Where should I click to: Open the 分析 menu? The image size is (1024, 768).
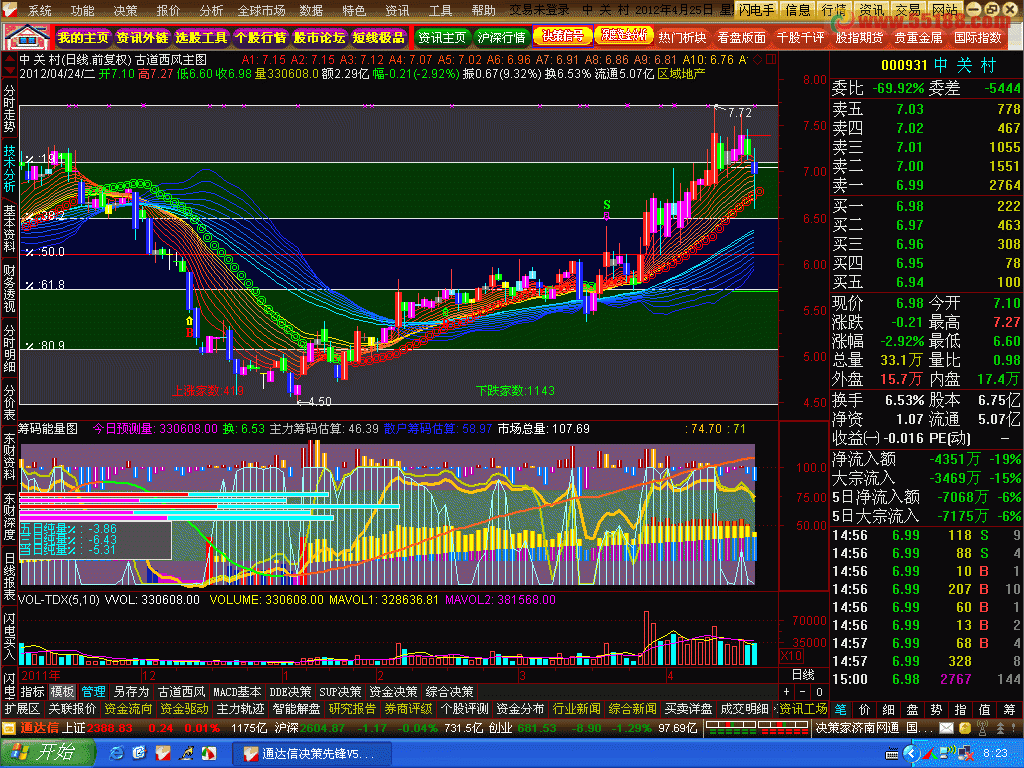point(211,10)
